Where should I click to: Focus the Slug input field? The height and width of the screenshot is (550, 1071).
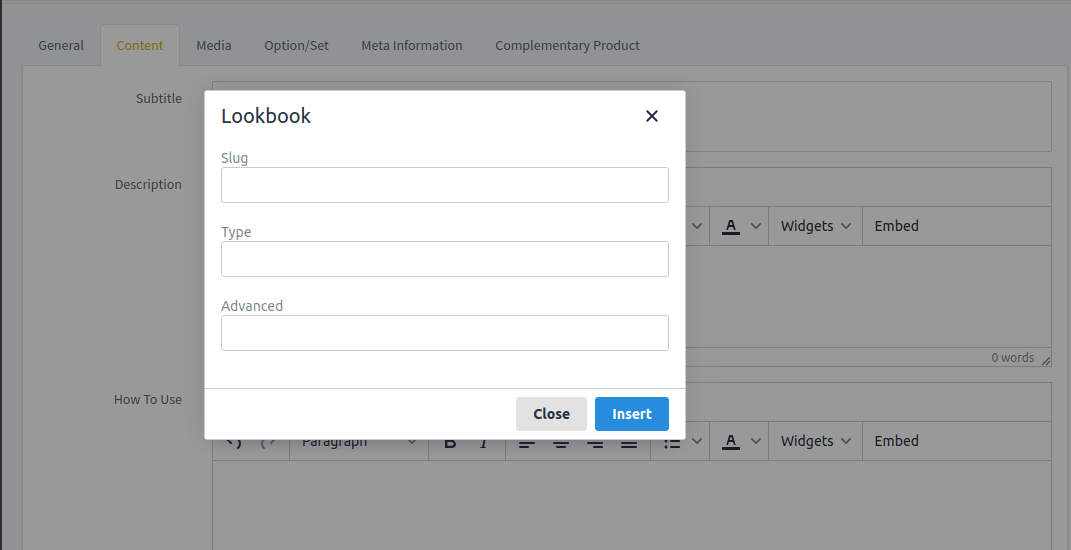(x=444, y=185)
